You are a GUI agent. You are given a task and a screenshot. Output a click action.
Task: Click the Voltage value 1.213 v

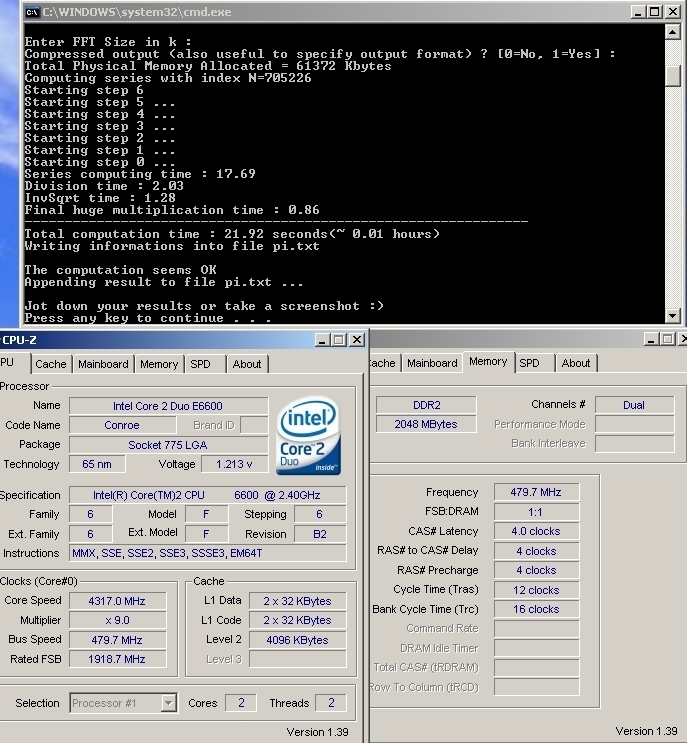click(x=234, y=464)
